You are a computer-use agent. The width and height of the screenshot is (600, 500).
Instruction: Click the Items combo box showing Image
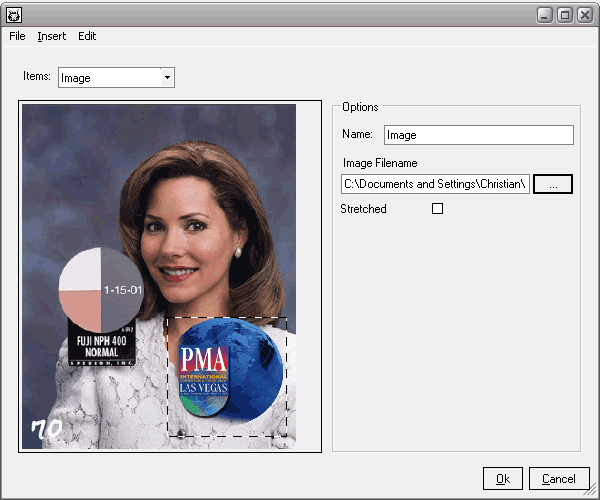pos(108,77)
